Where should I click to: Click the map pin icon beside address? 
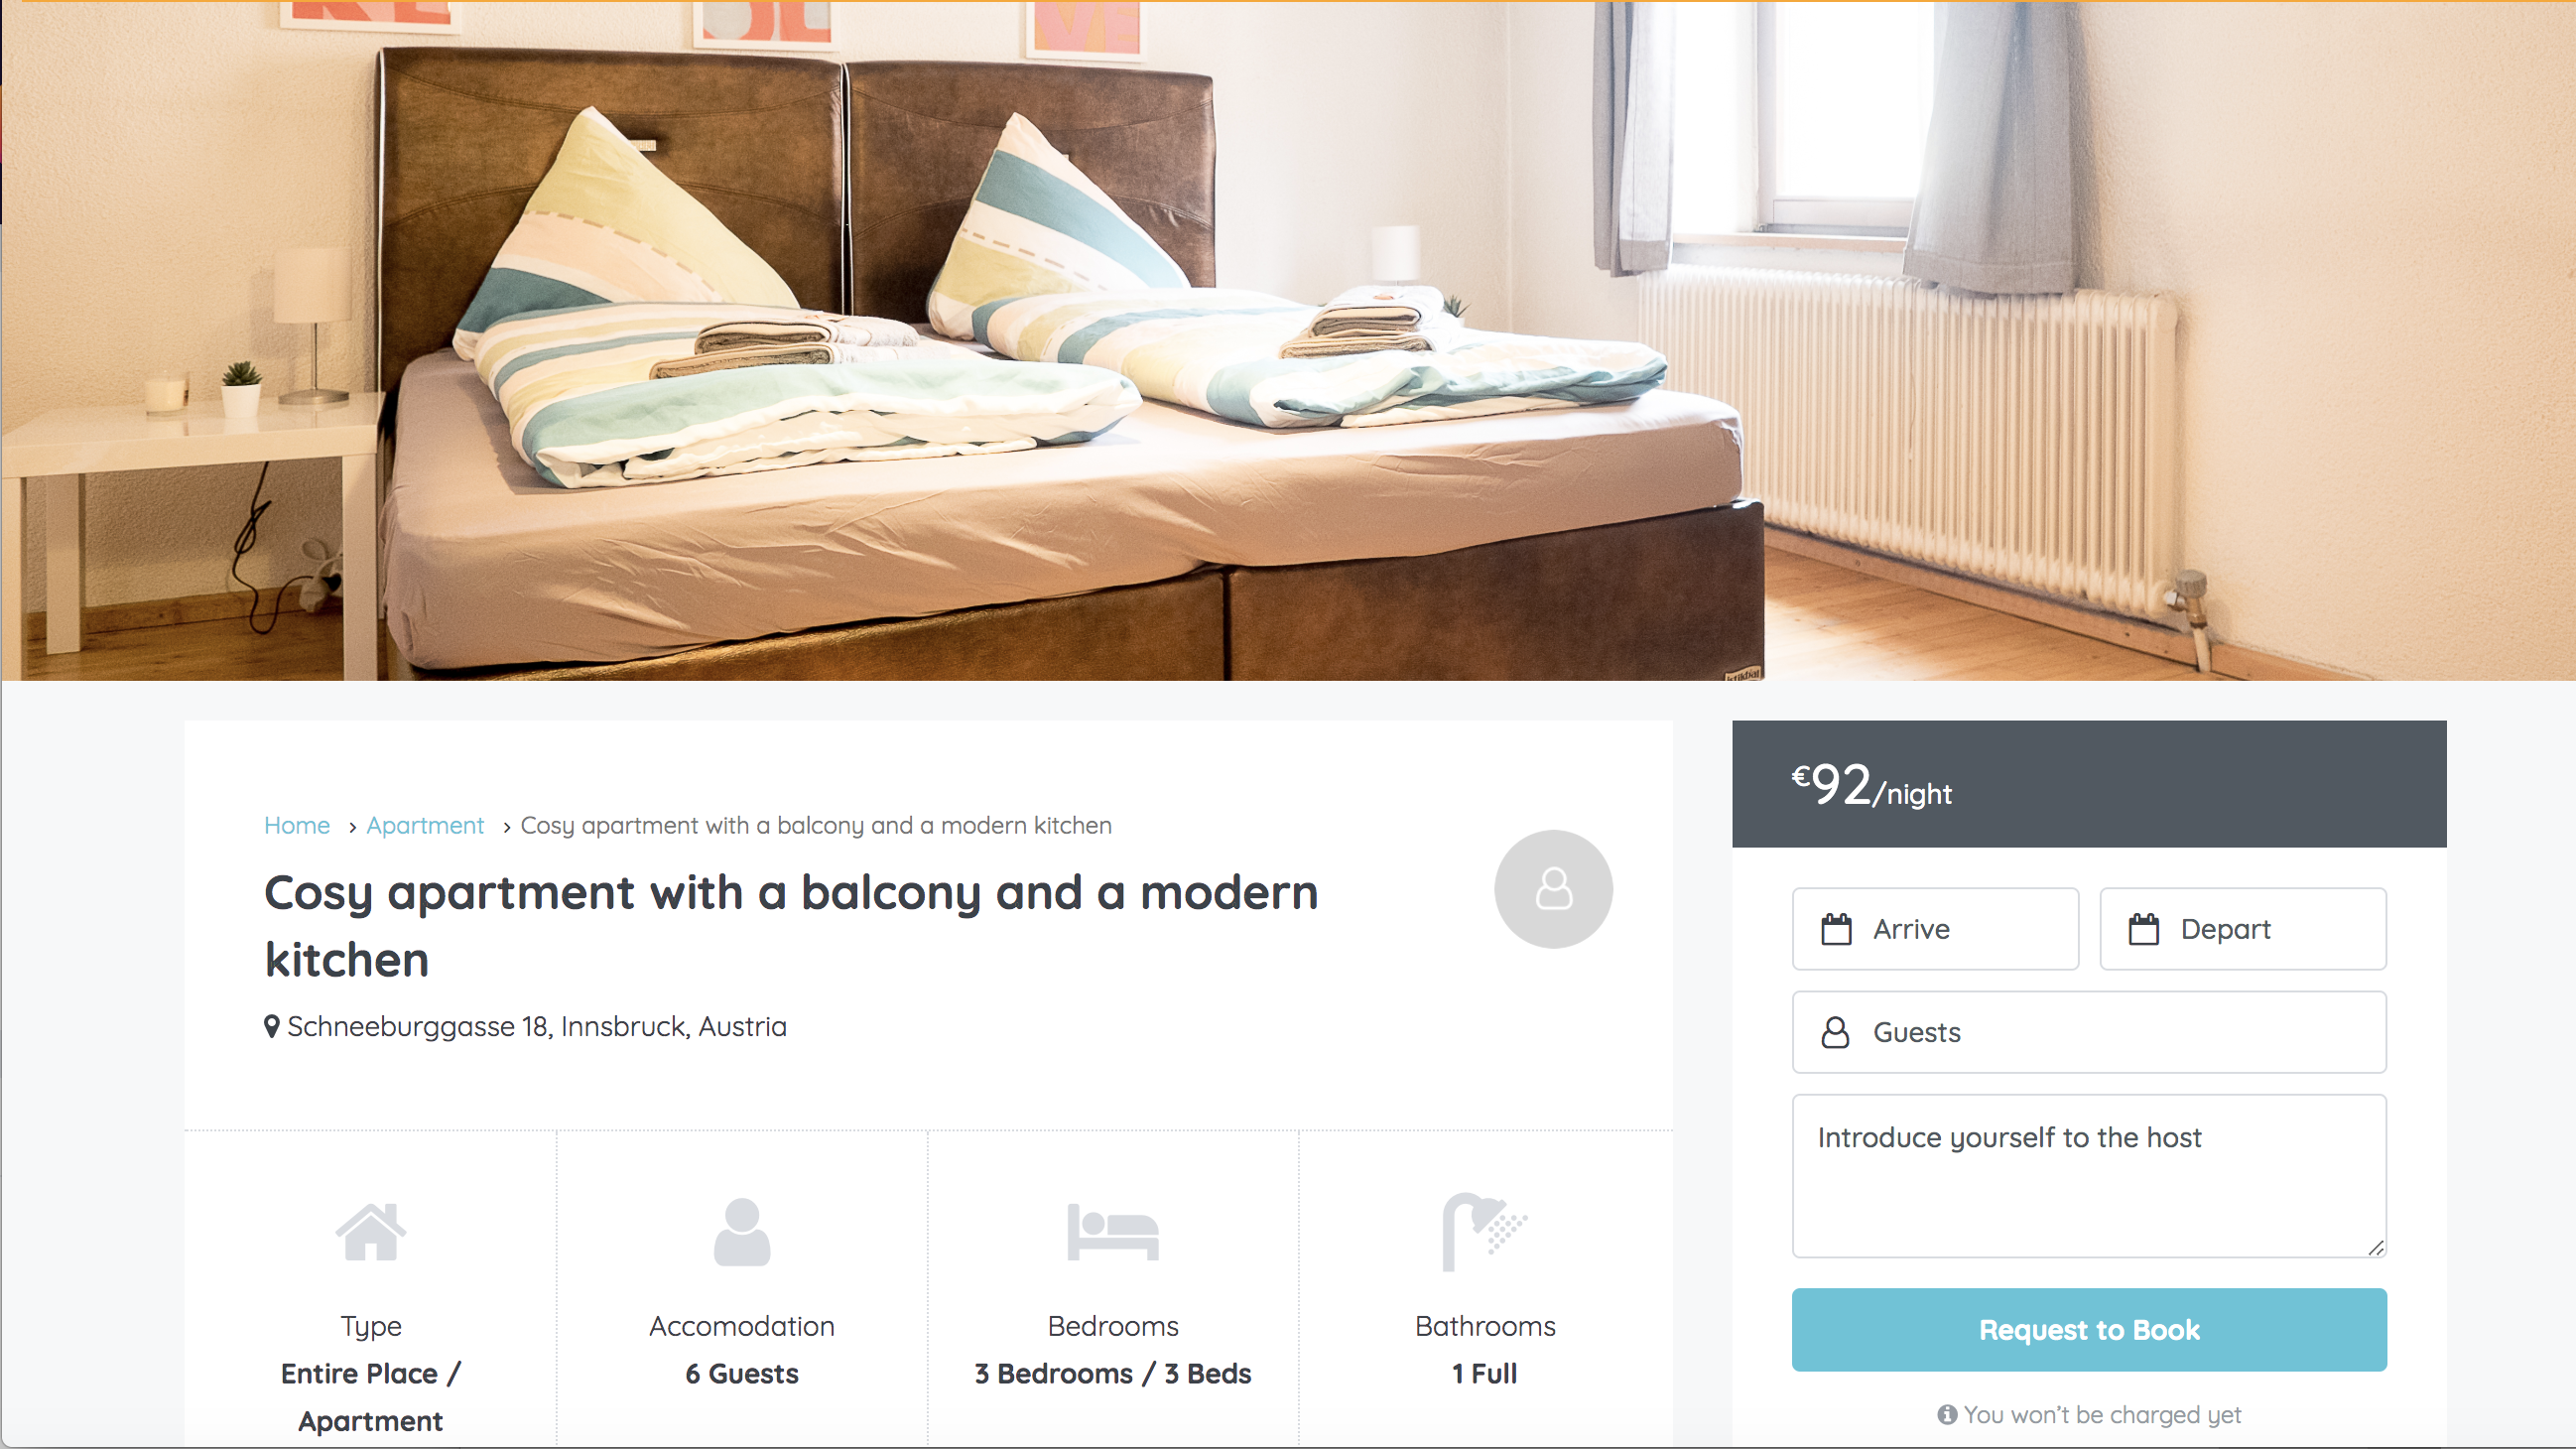[x=271, y=1027]
